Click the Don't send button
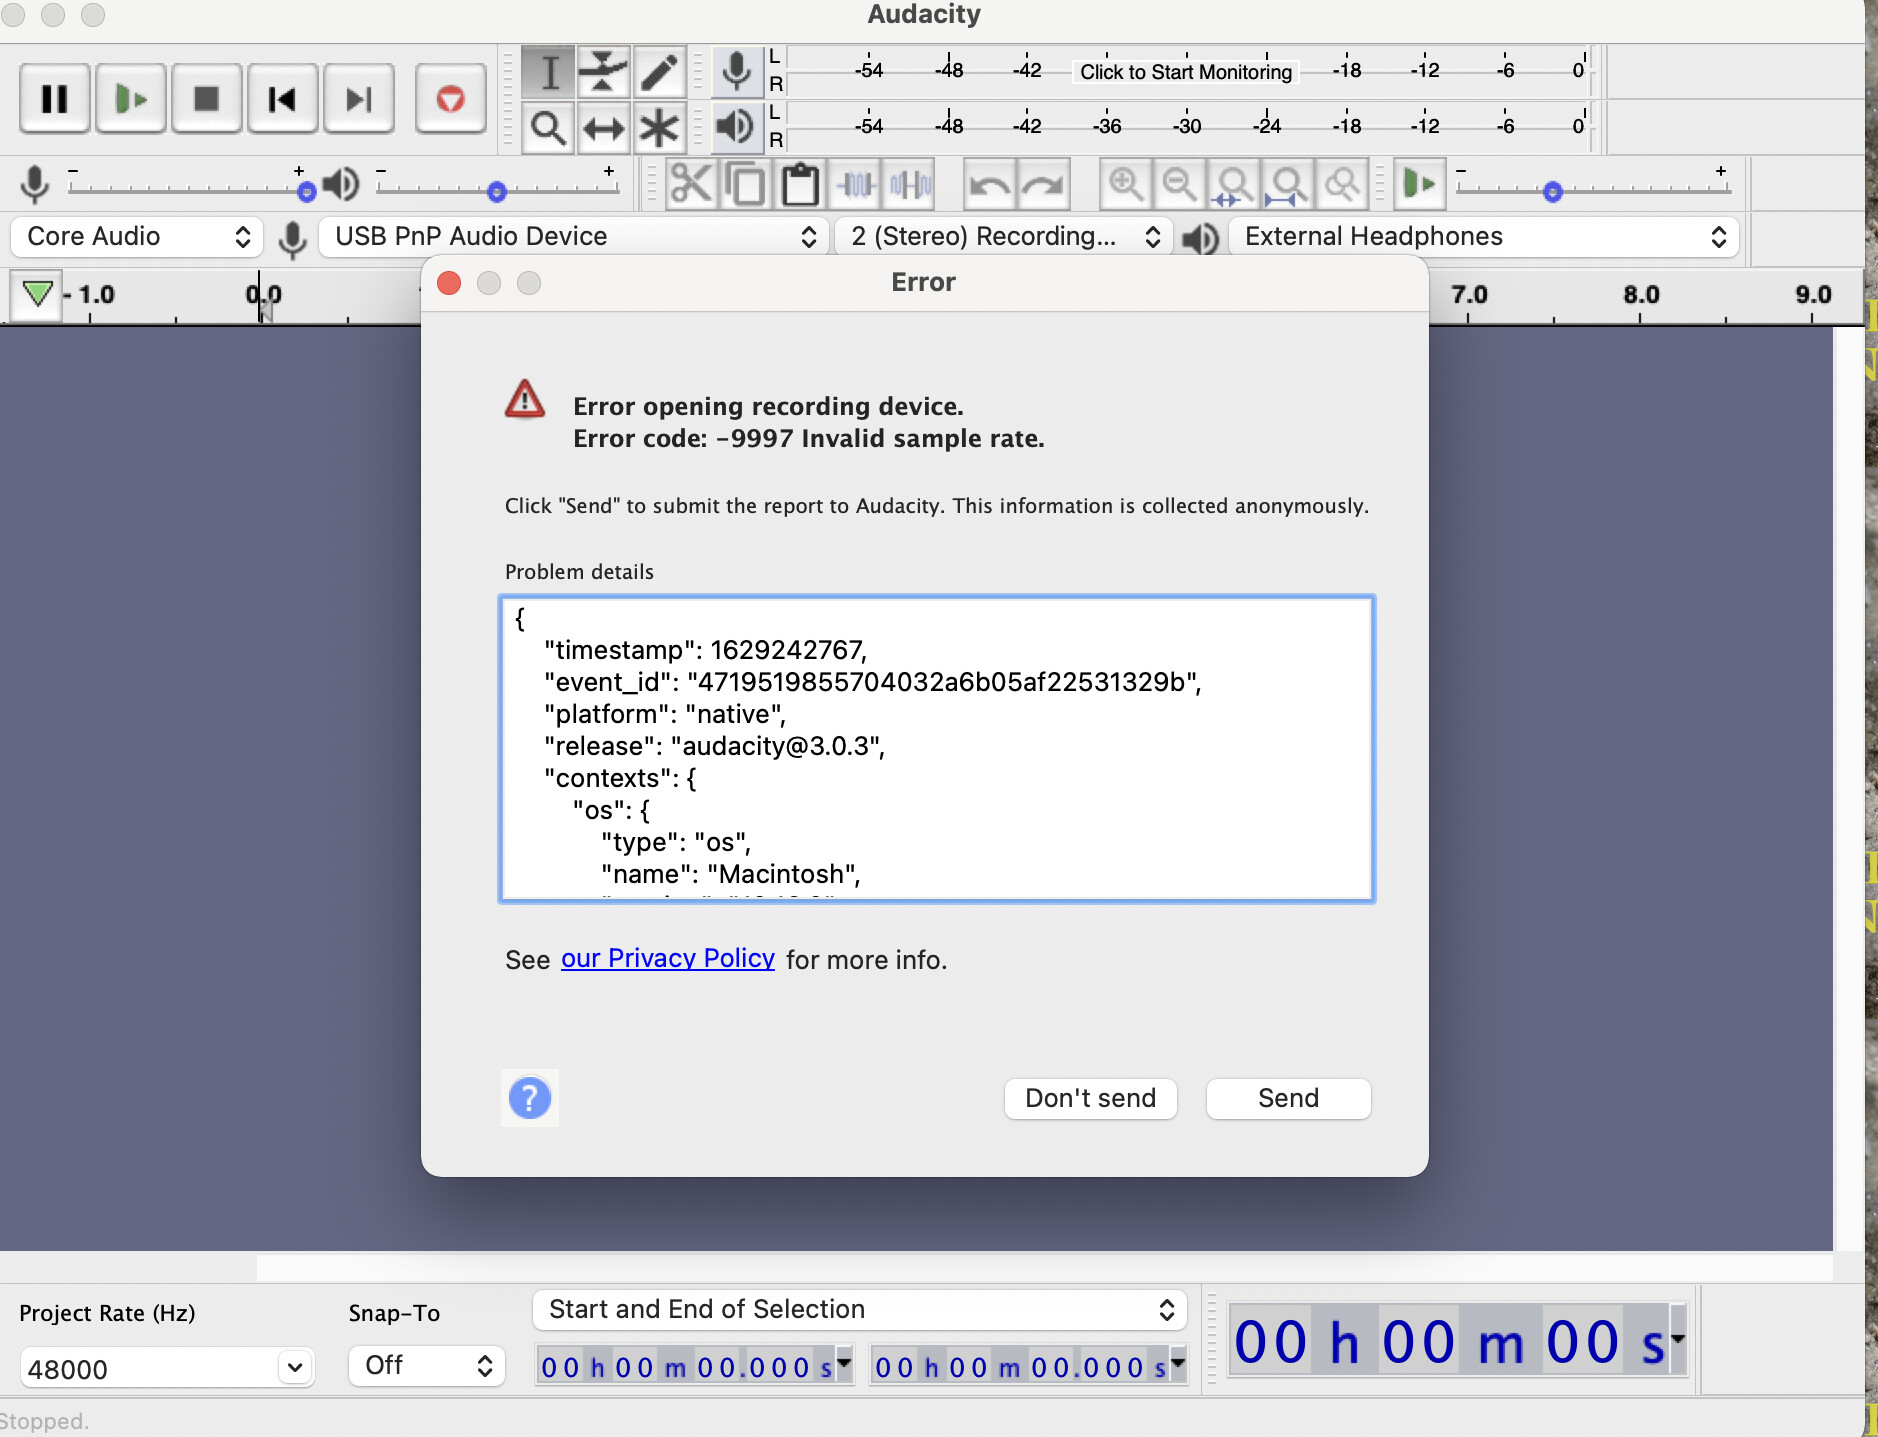Screen dimensions: 1878x1437 pos(1090,1098)
